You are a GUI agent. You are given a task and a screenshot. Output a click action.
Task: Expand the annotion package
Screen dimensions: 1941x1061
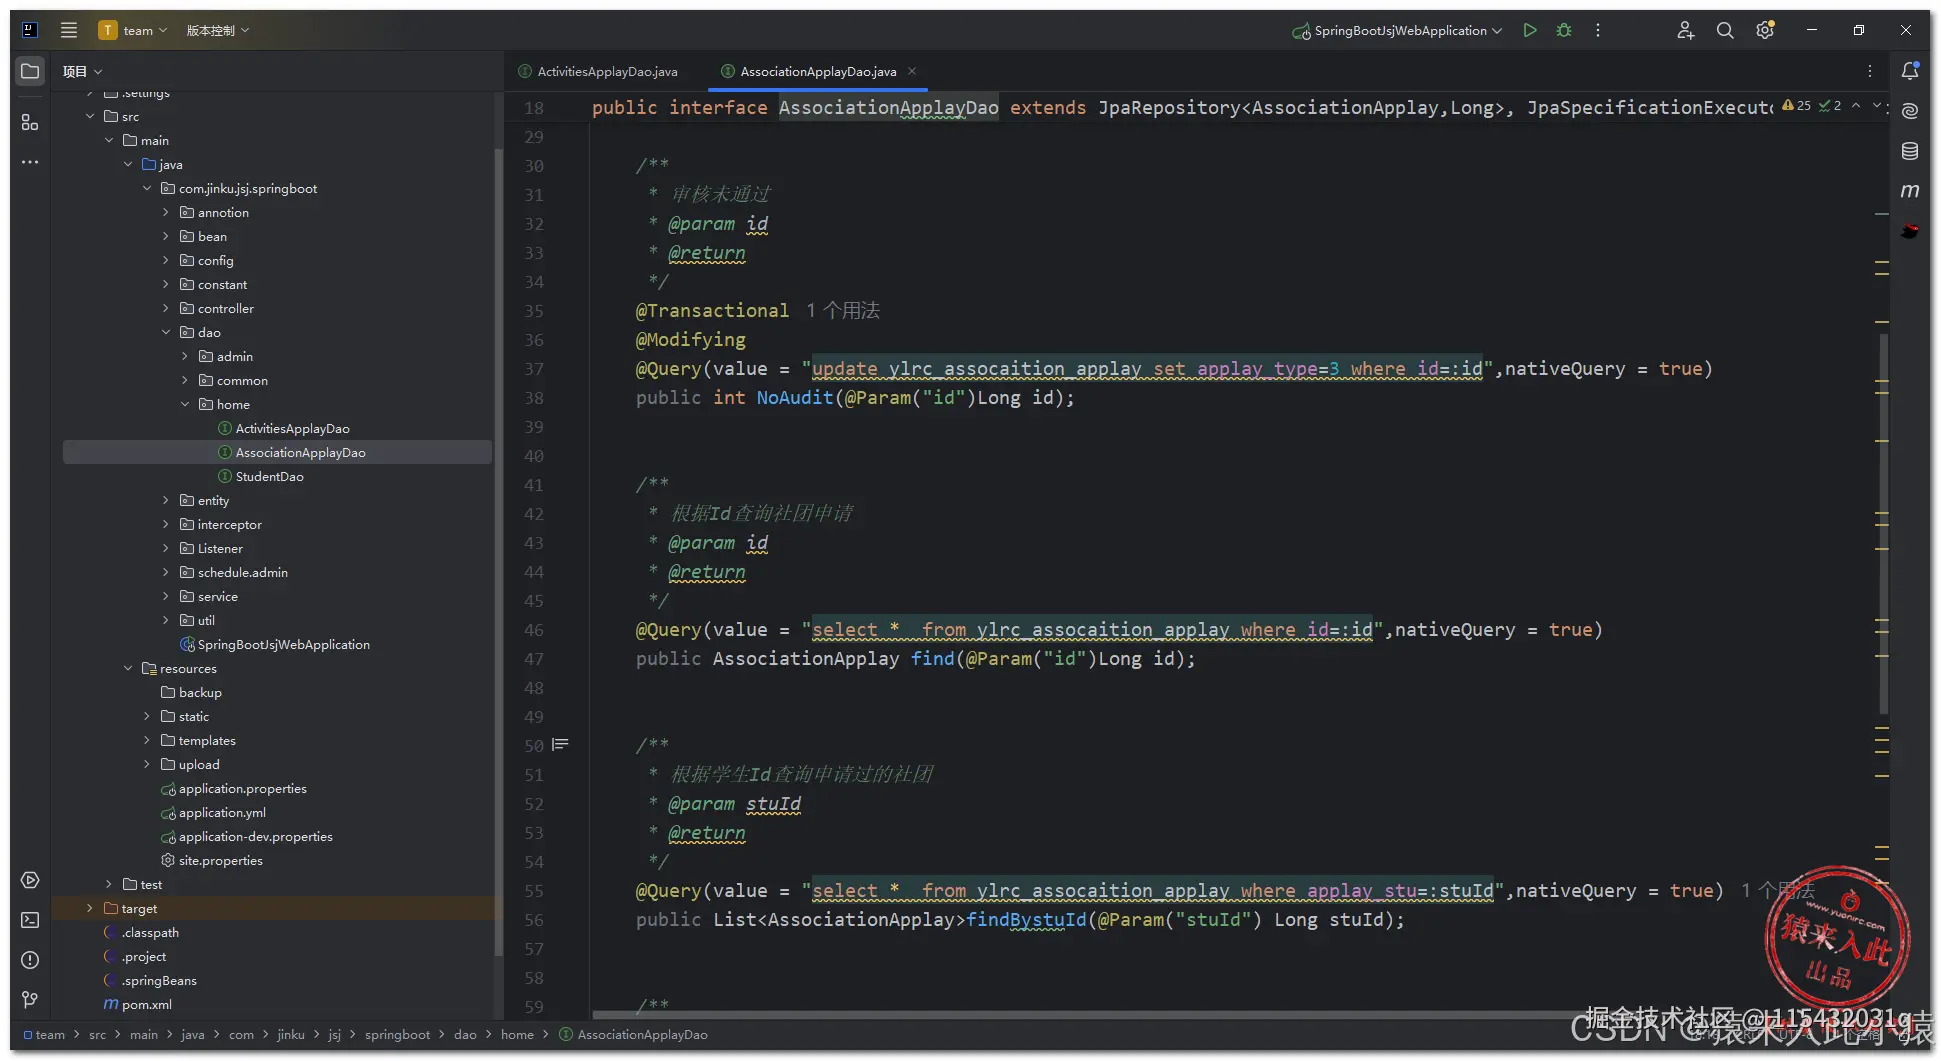coord(166,212)
